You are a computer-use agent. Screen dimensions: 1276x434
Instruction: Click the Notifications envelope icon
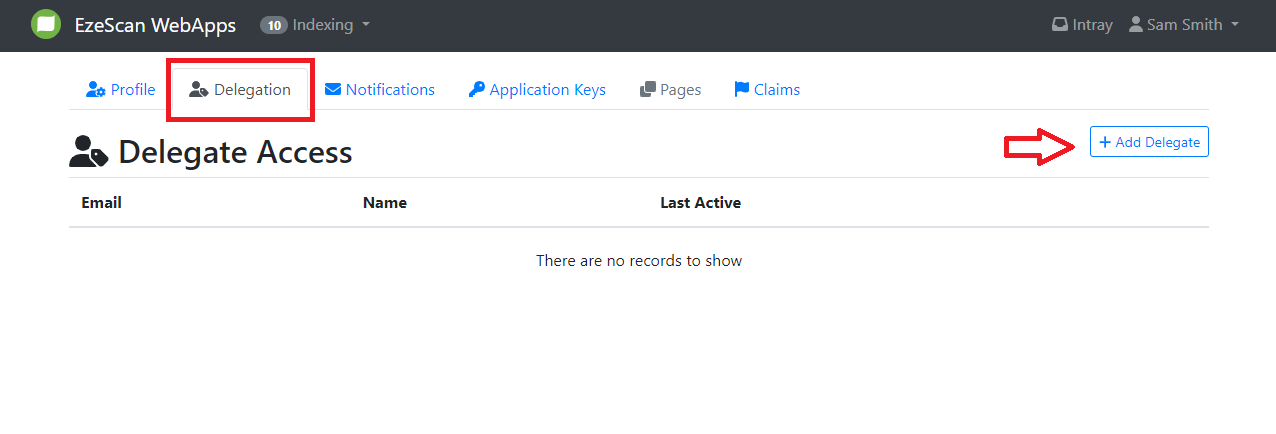(333, 90)
